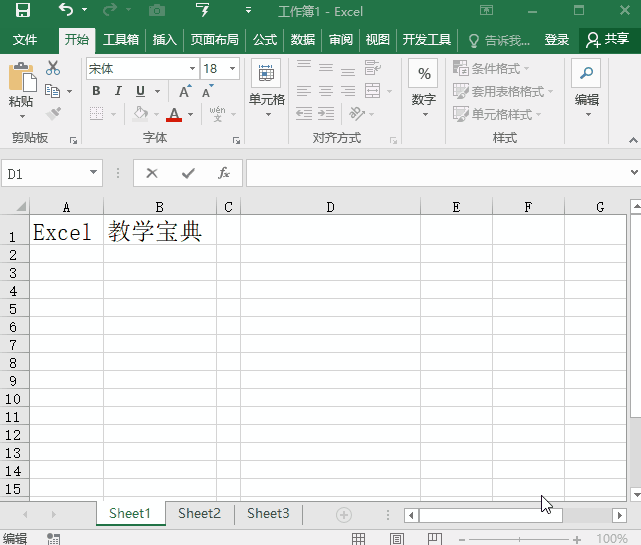Open Insert Function fx icon
641x545 pixels.
[224, 173]
